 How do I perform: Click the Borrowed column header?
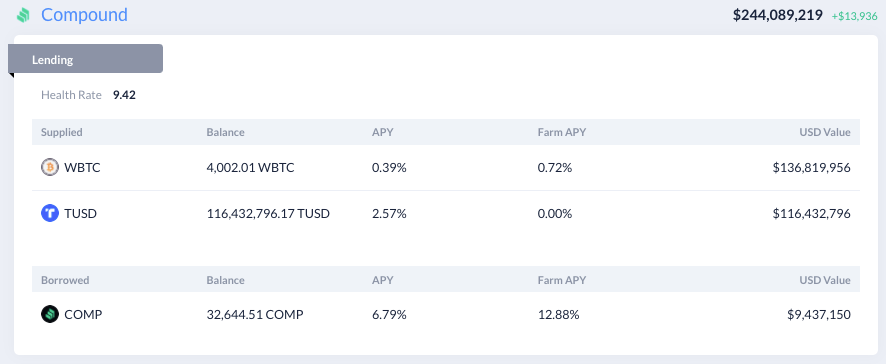(65, 280)
